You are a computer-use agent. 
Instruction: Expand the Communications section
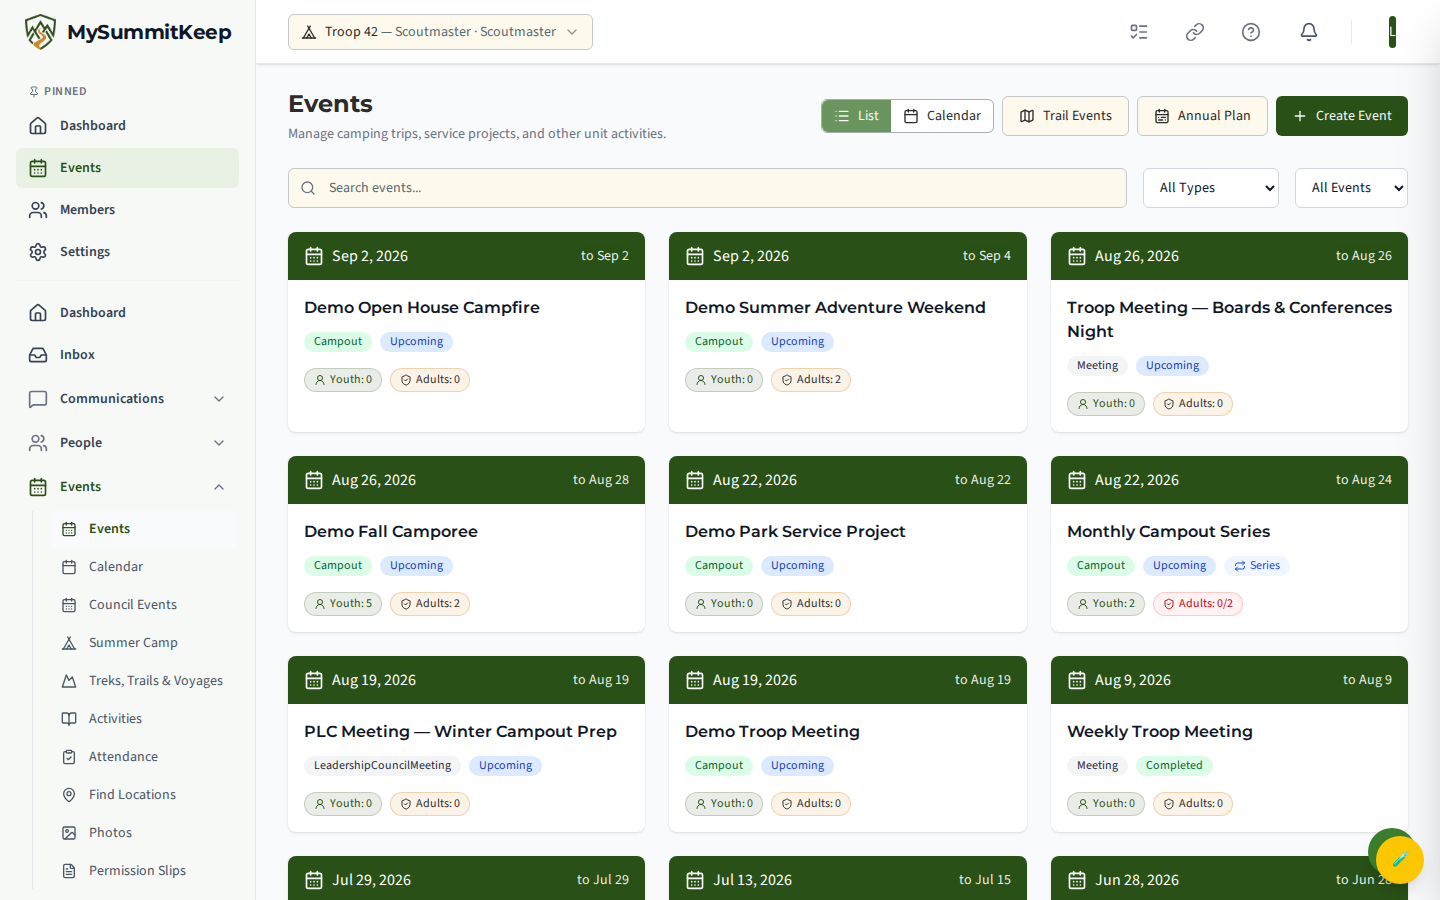[x=127, y=399]
